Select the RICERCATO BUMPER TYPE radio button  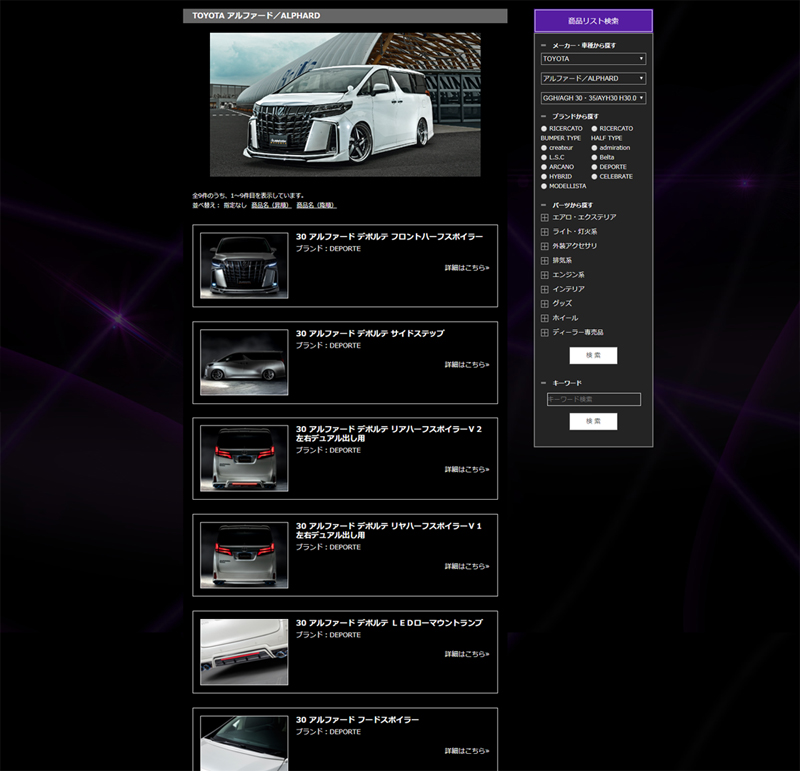[x=544, y=129]
